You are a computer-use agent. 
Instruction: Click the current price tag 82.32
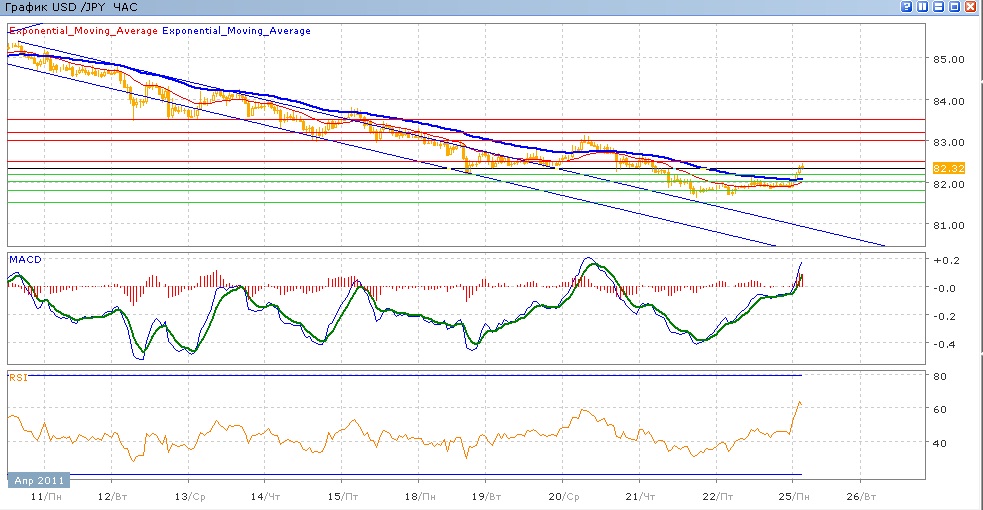[x=947, y=168]
